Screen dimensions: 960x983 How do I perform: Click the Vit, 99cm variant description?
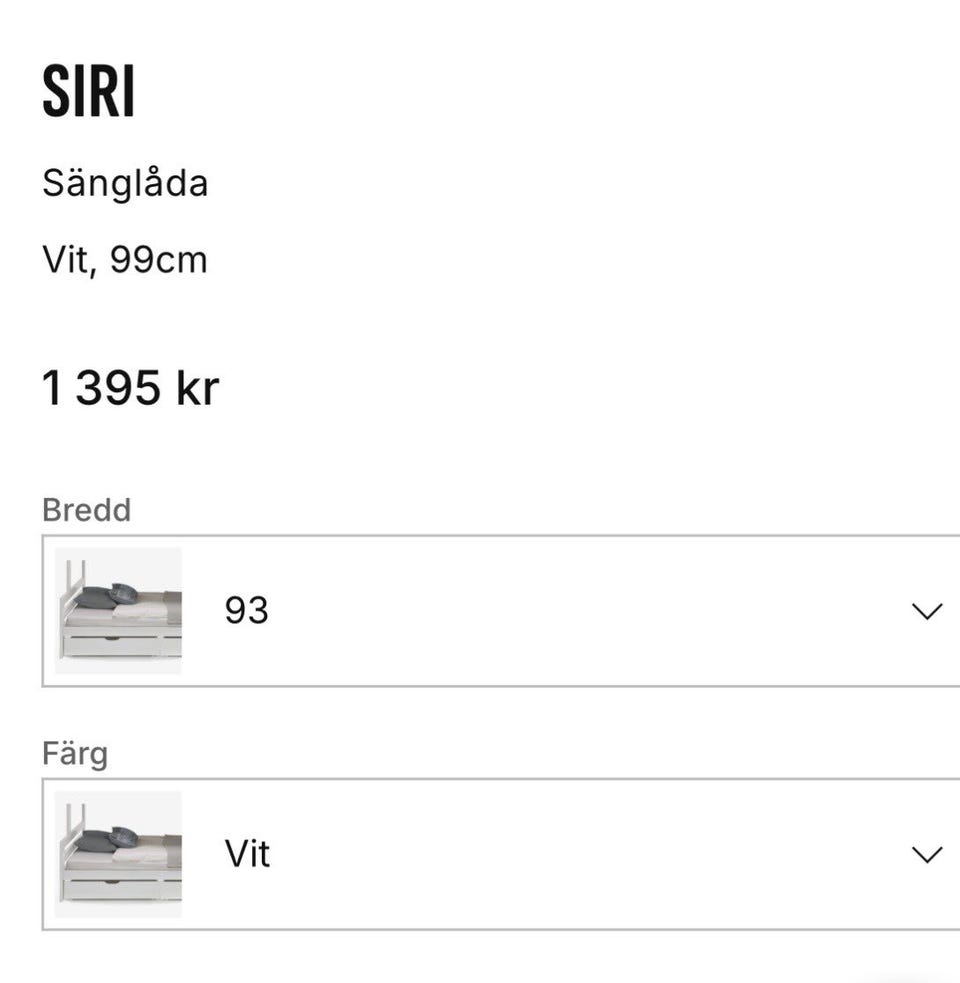click(x=124, y=260)
